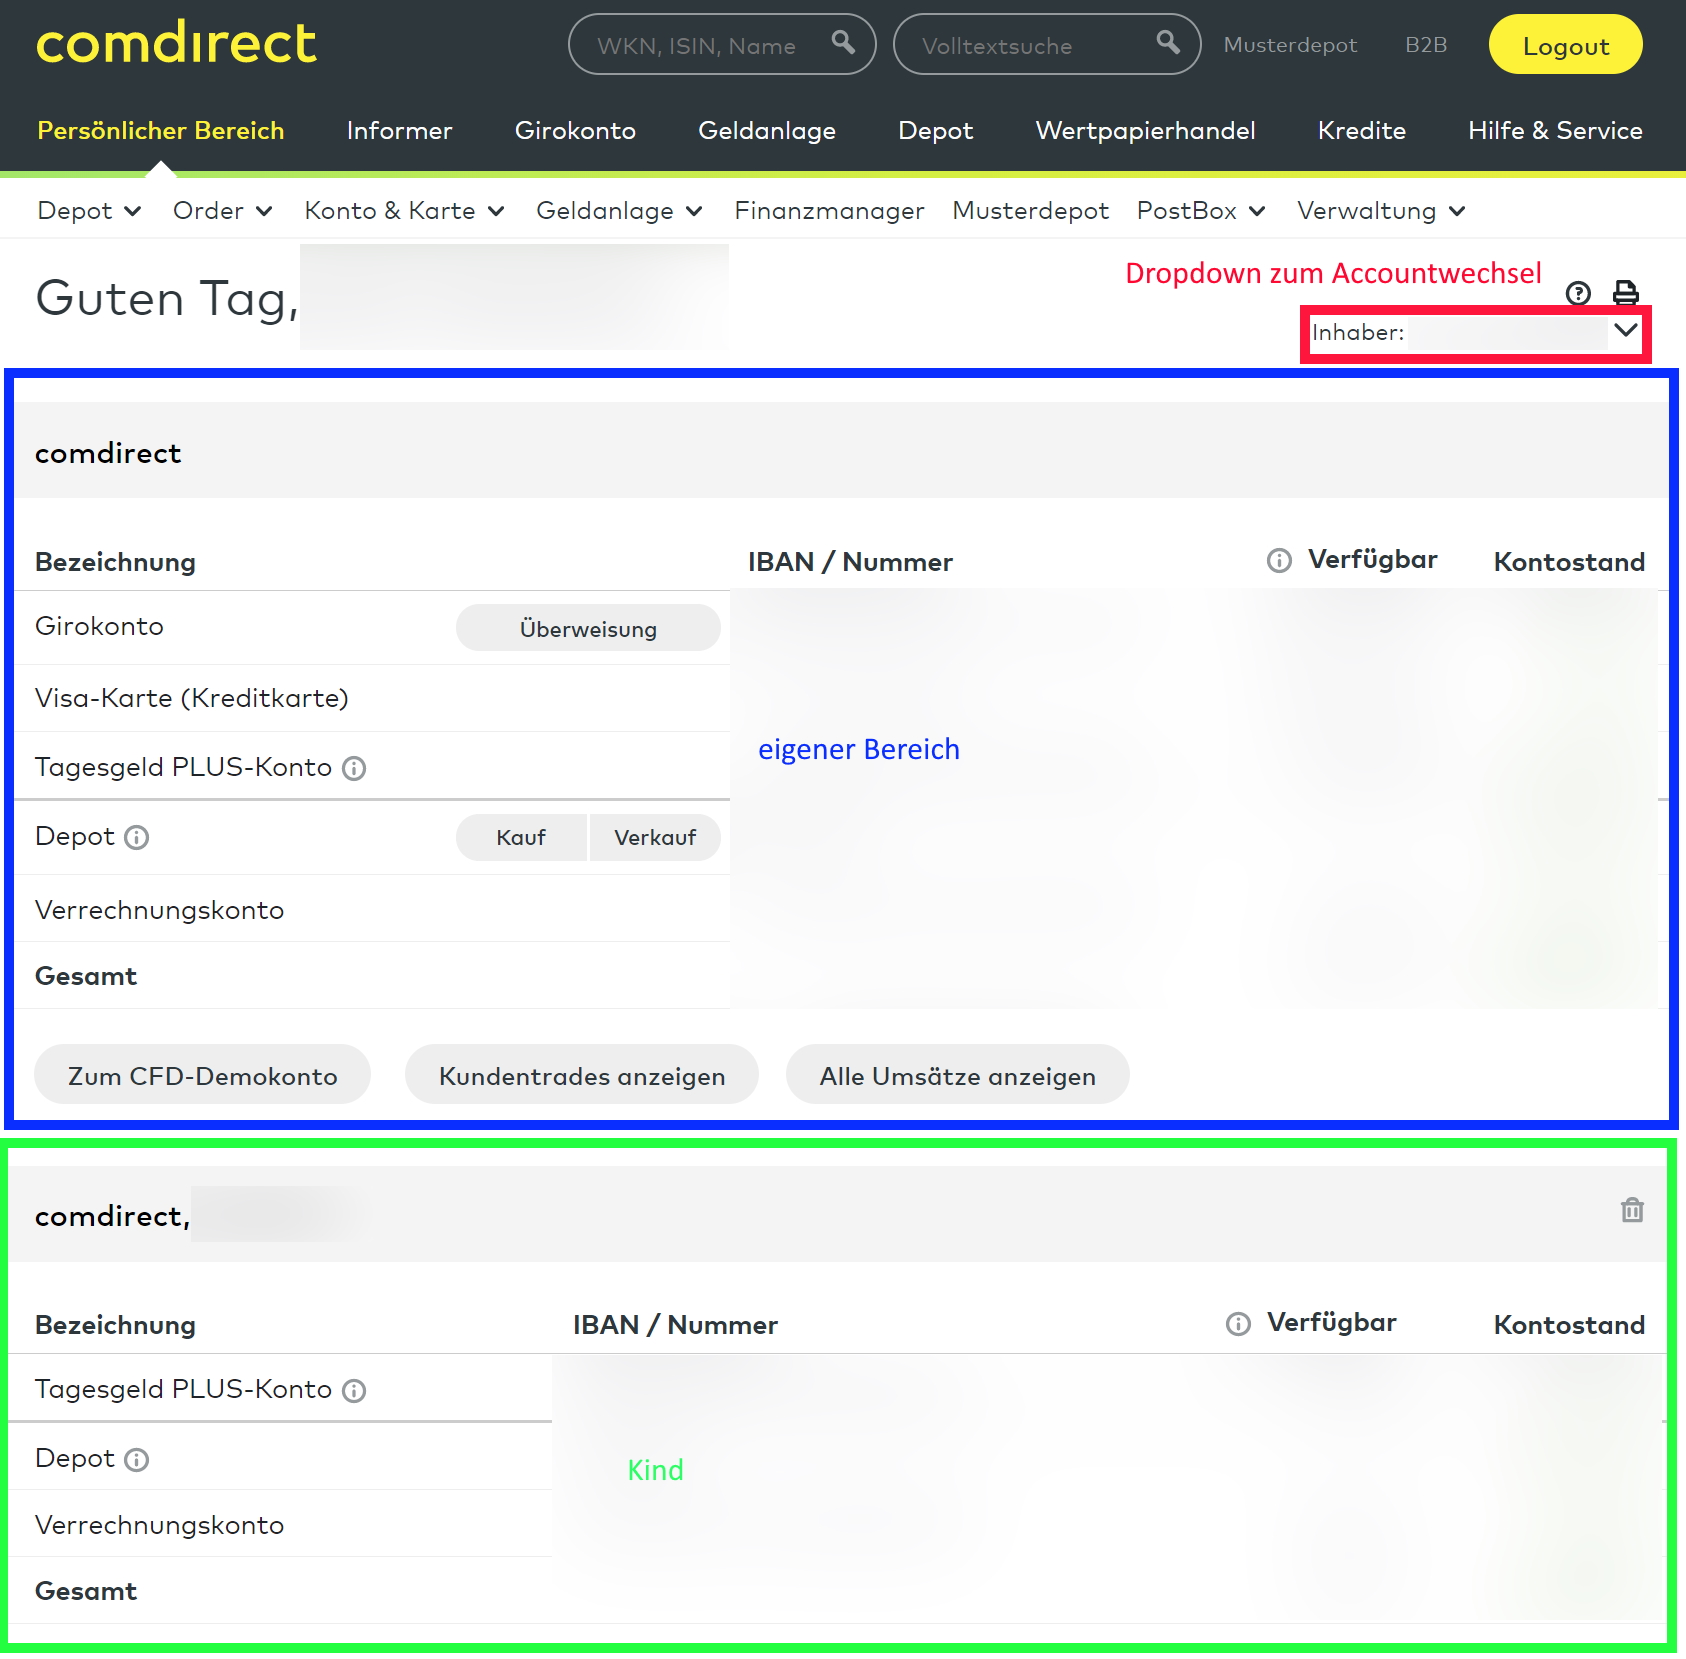Click the trash icon beside child account
Image resolution: width=1686 pixels, height=1659 pixels.
pyautogui.click(x=1632, y=1210)
